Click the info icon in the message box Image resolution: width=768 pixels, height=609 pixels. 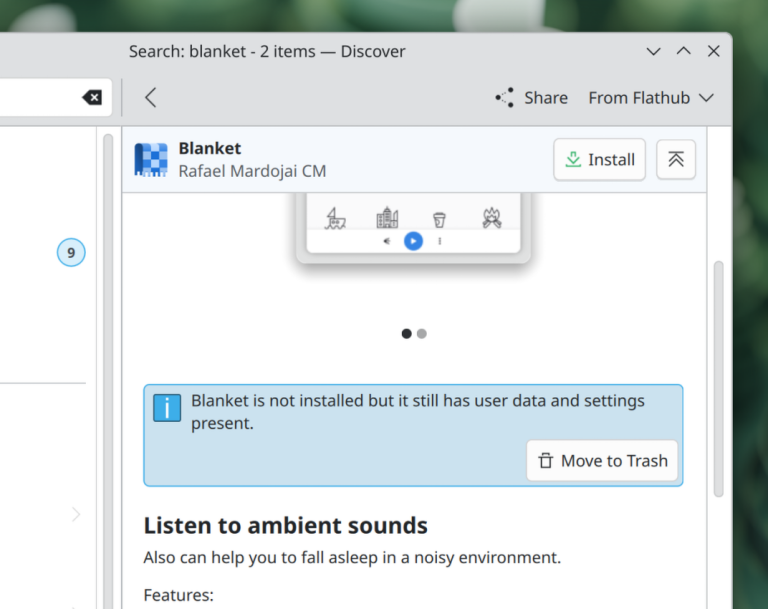(x=167, y=408)
